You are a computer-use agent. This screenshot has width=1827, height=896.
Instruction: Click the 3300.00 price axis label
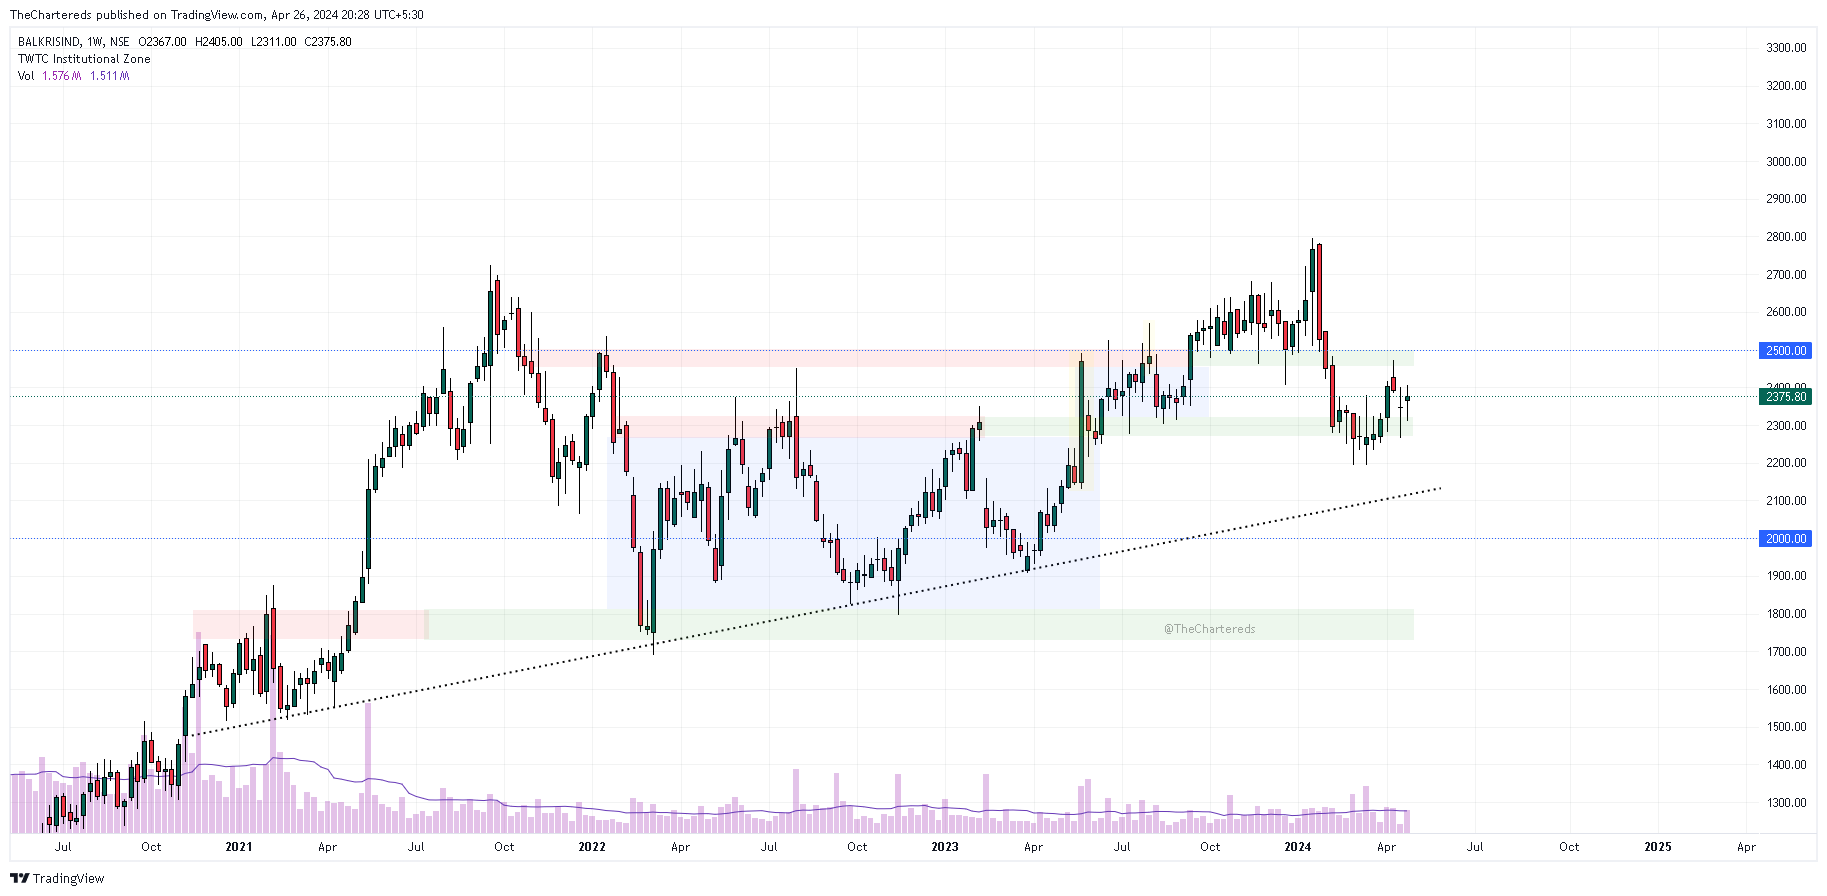click(x=1786, y=48)
